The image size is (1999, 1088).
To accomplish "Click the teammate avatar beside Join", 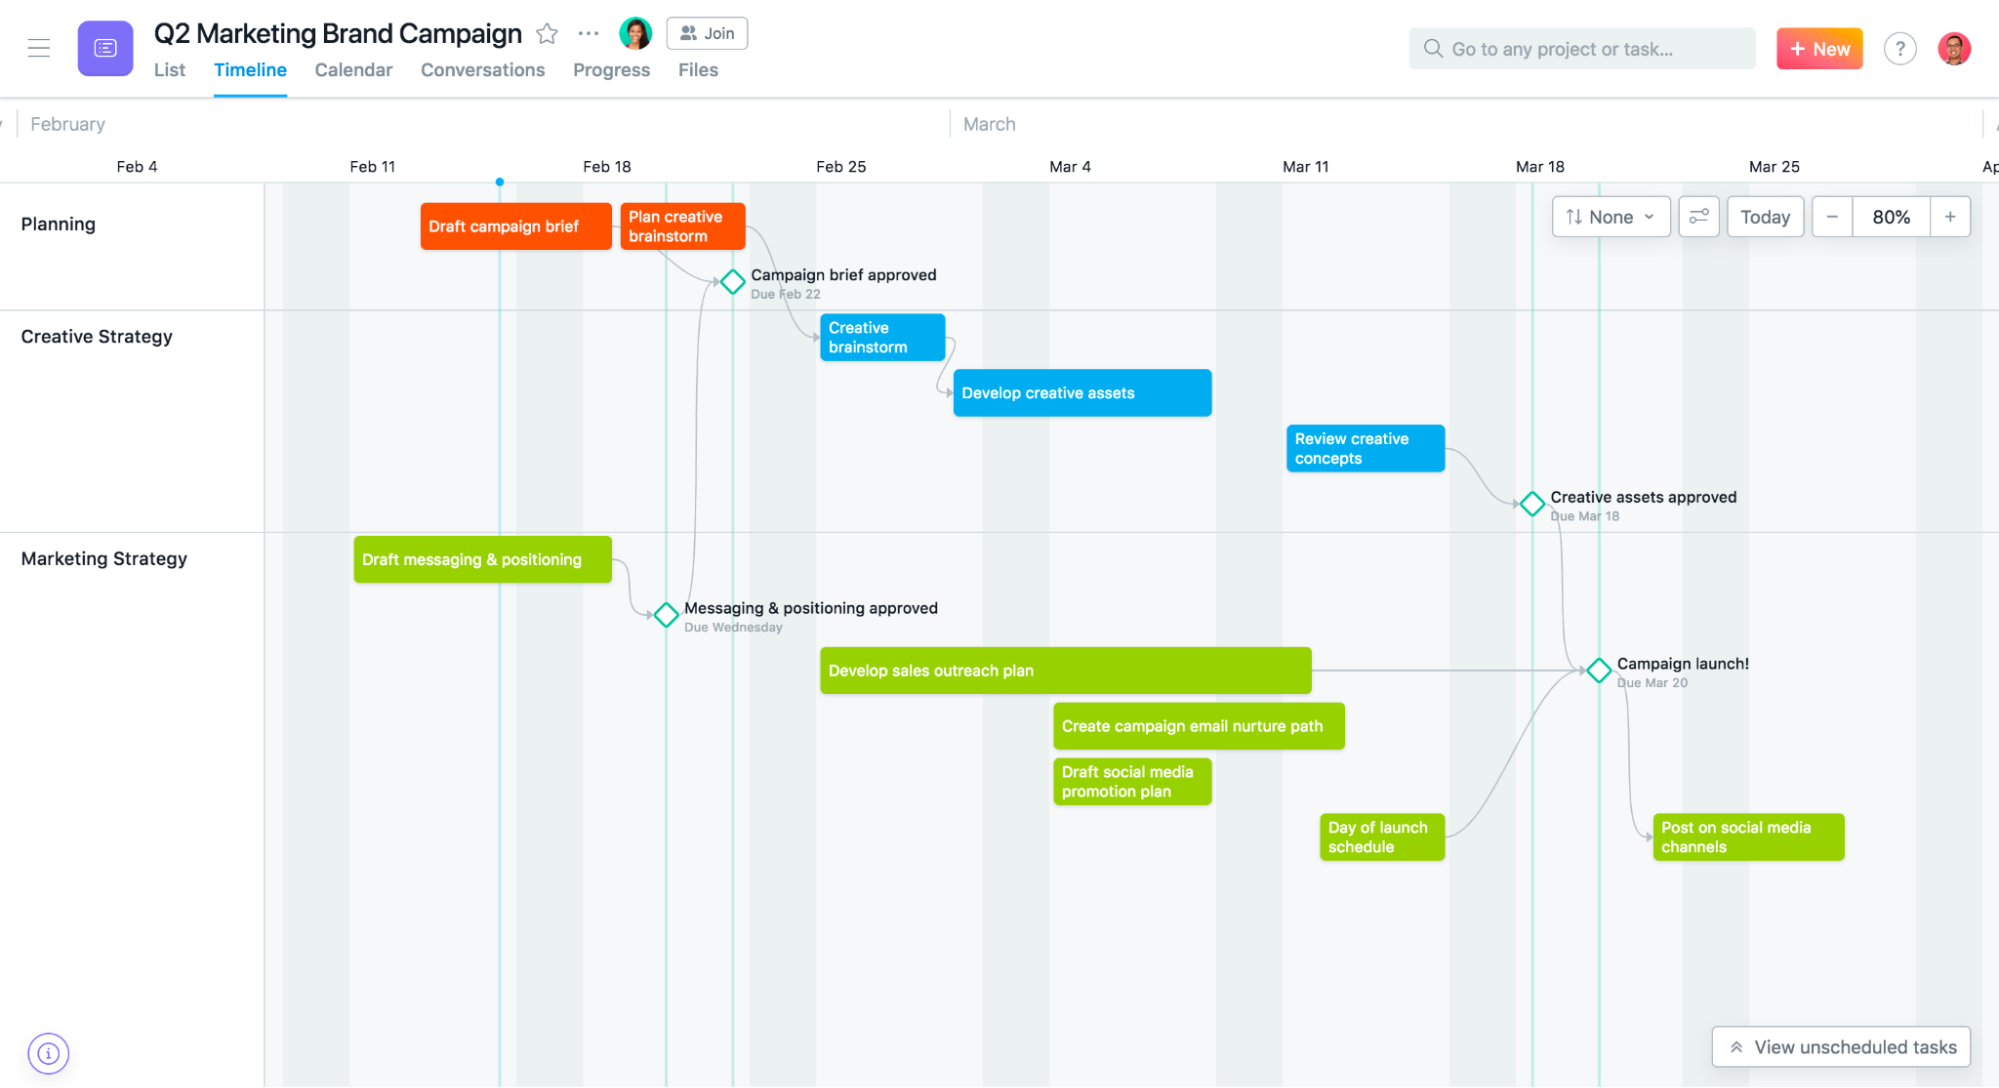I will point(636,33).
